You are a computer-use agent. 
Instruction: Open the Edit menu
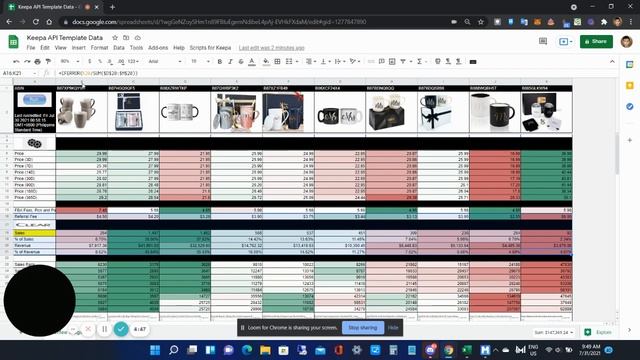click(x=45, y=48)
